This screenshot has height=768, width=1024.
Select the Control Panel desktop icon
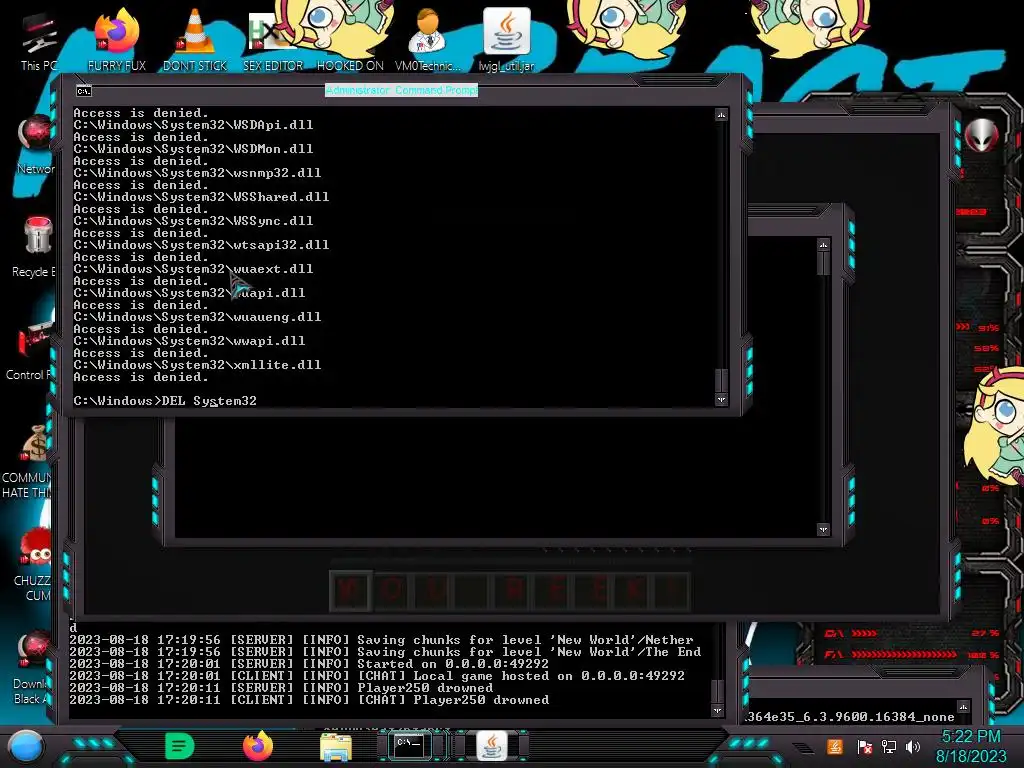(x=31, y=350)
